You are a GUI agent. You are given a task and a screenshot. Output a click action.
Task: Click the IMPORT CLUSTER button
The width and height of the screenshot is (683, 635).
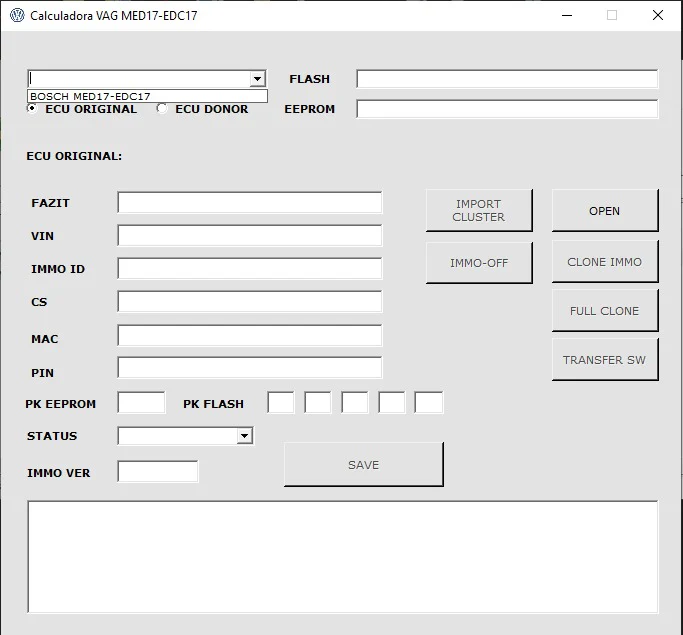[479, 210]
